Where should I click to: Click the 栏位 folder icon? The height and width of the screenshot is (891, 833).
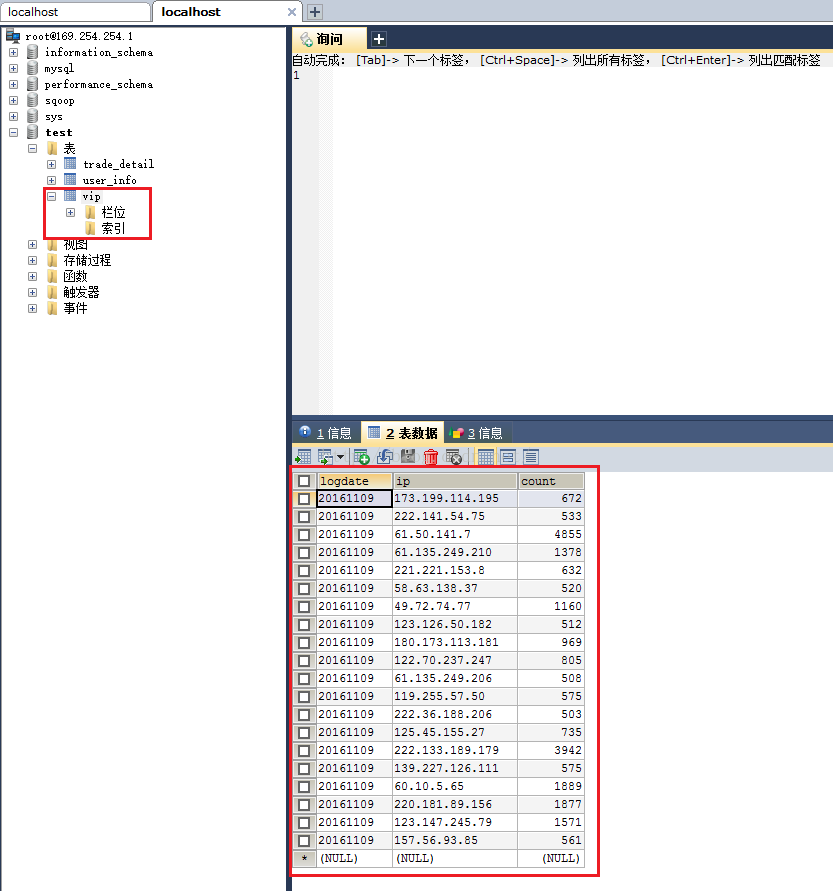[90, 212]
